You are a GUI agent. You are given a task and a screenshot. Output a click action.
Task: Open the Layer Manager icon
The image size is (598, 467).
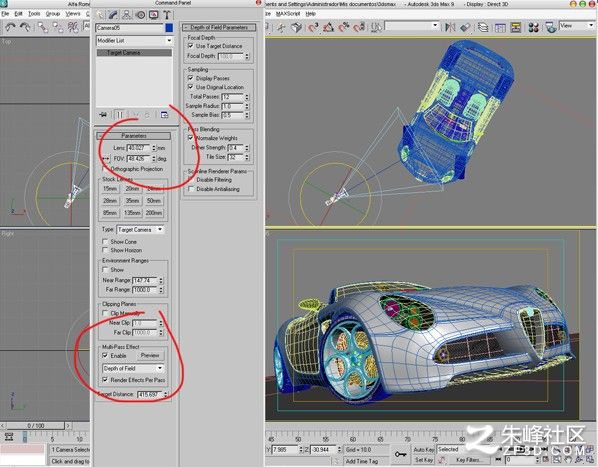click(483, 27)
